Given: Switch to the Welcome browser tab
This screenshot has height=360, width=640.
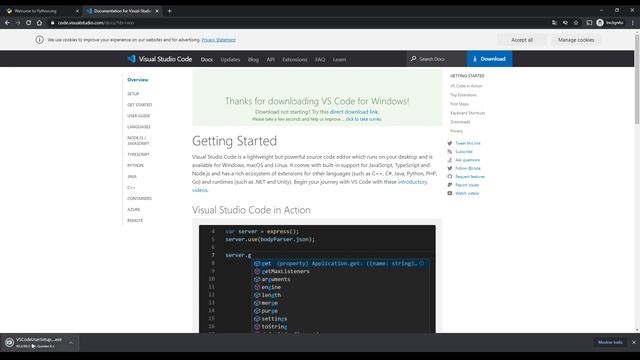Looking at the screenshot, I should pyautogui.click(x=41, y=11).
